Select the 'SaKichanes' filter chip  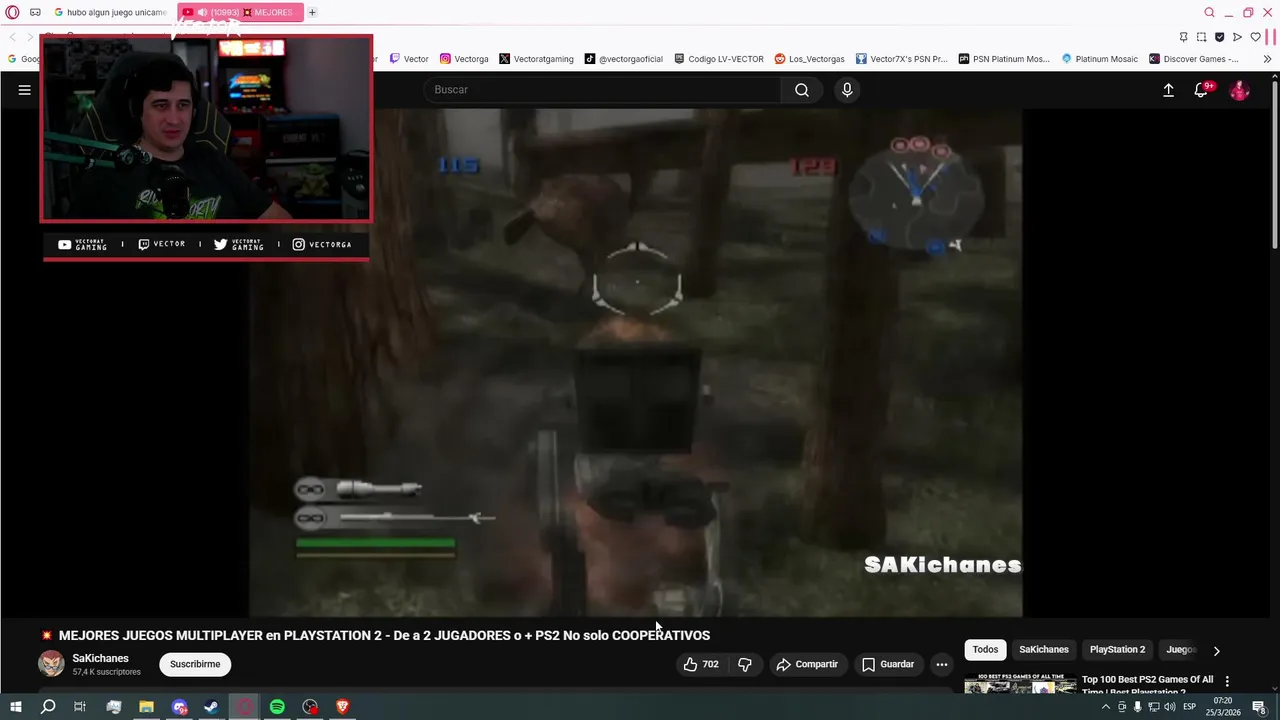1044,650
